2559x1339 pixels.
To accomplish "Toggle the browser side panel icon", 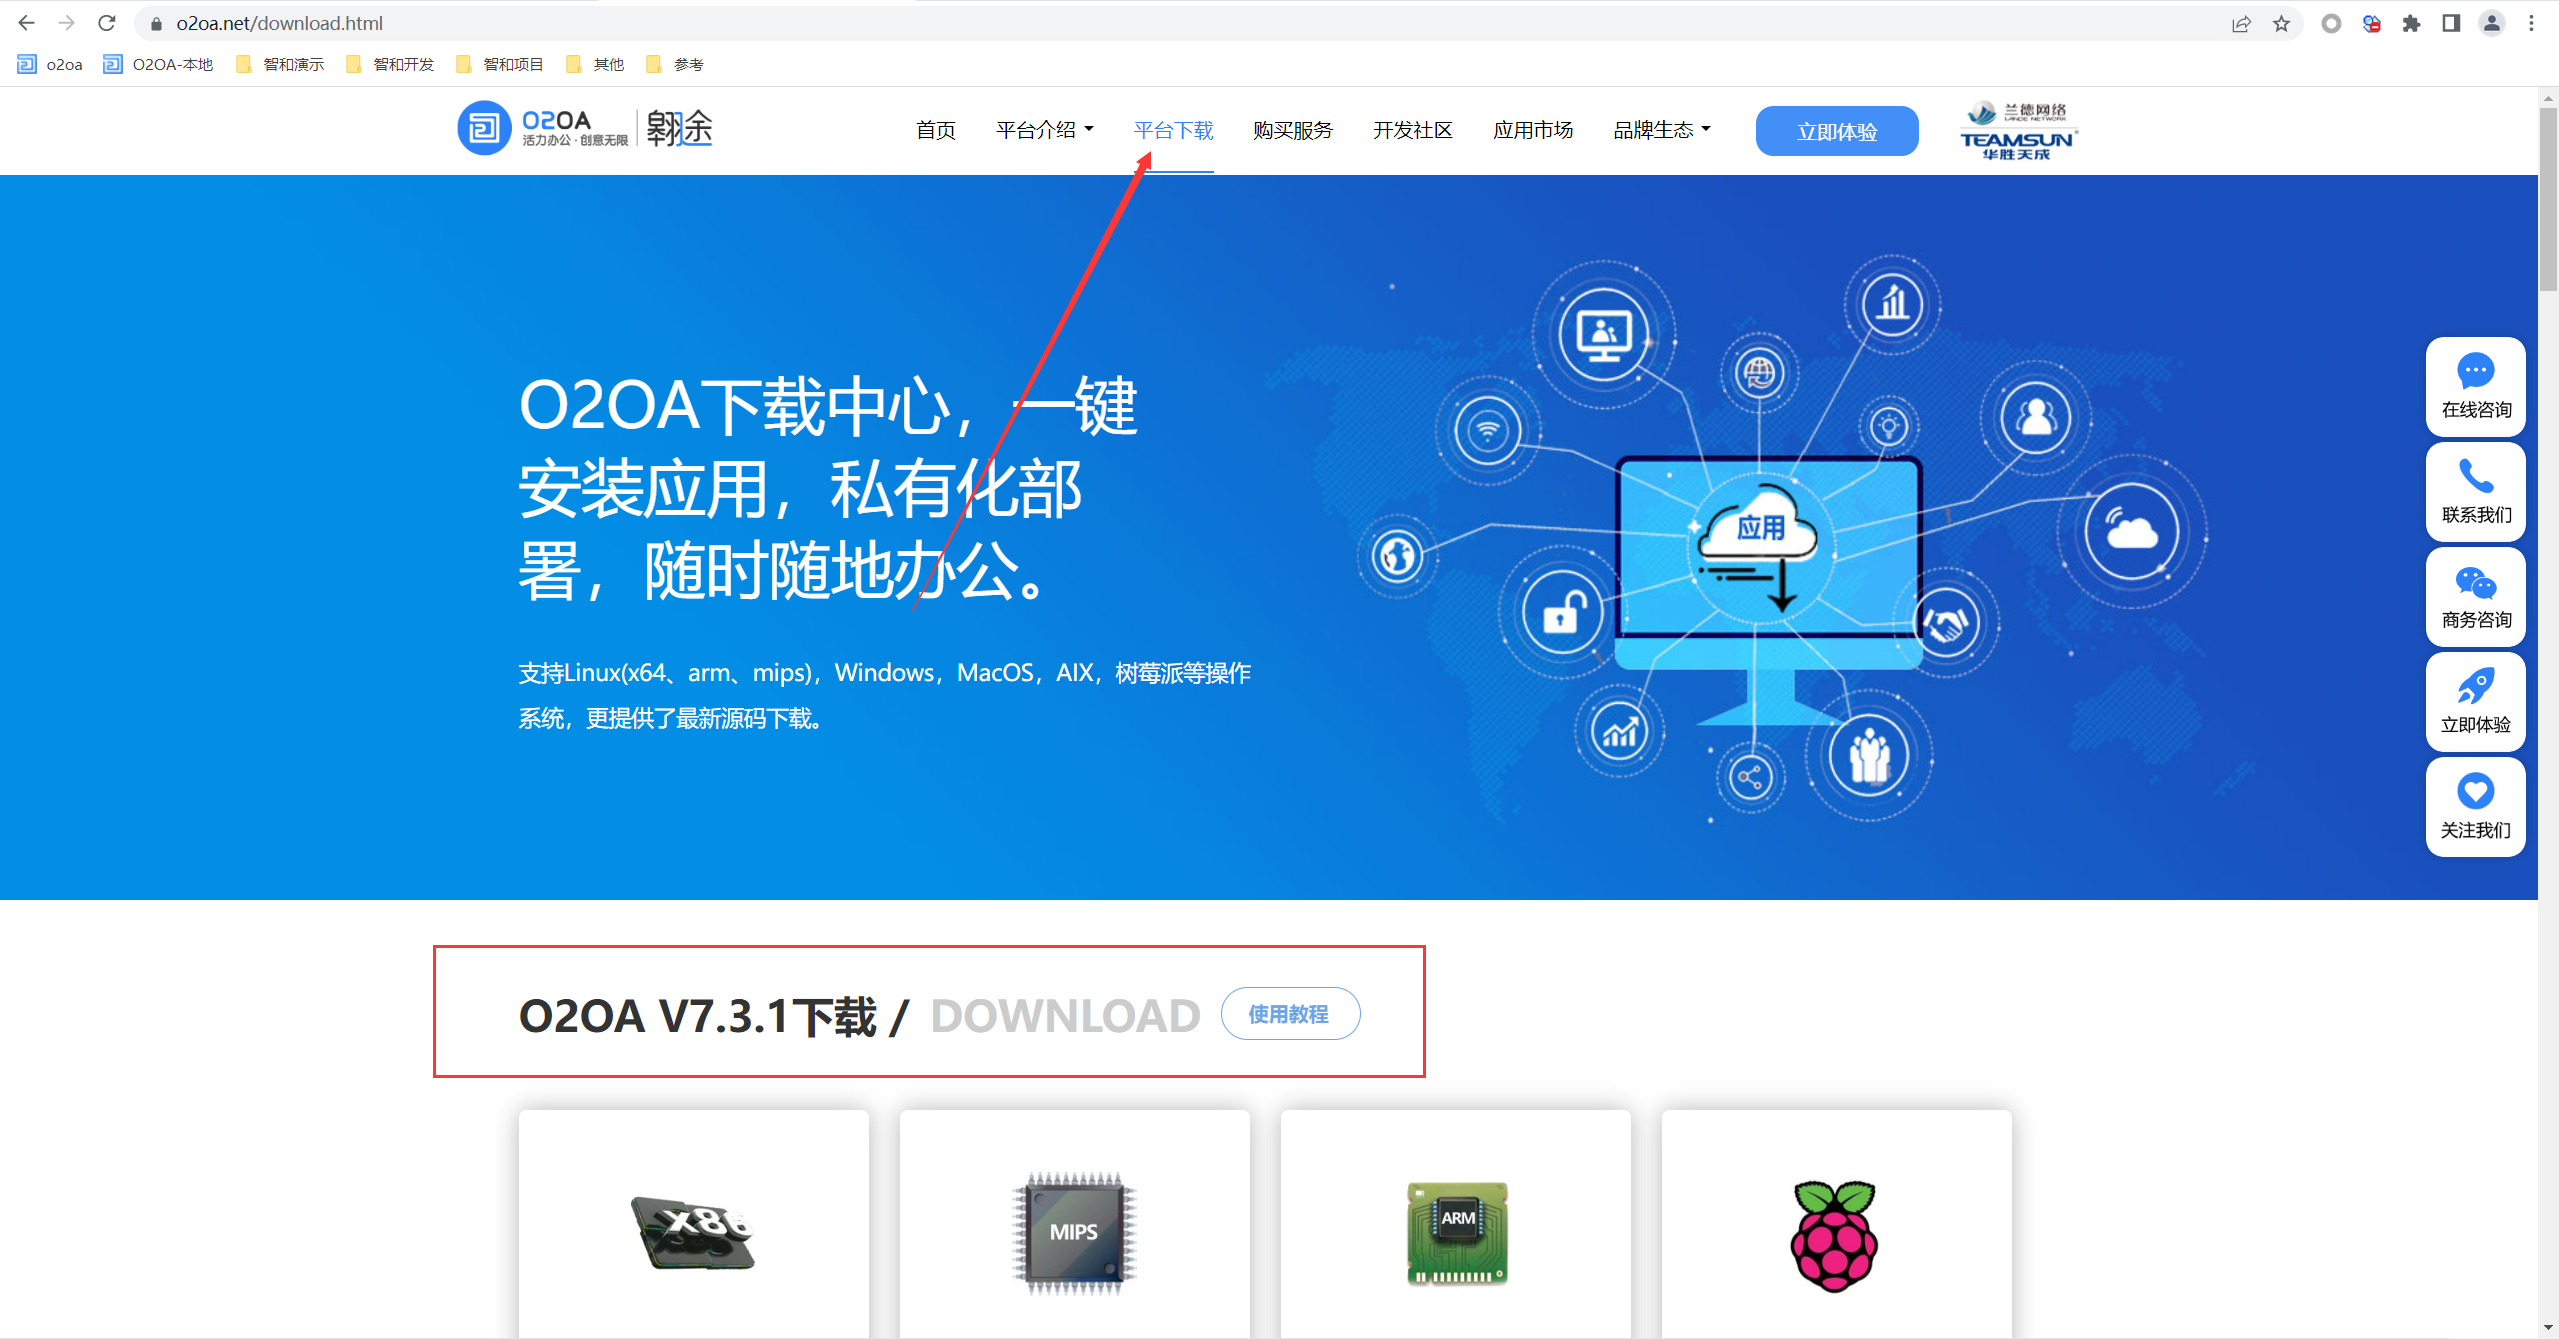I will (x=2451, y=23).
